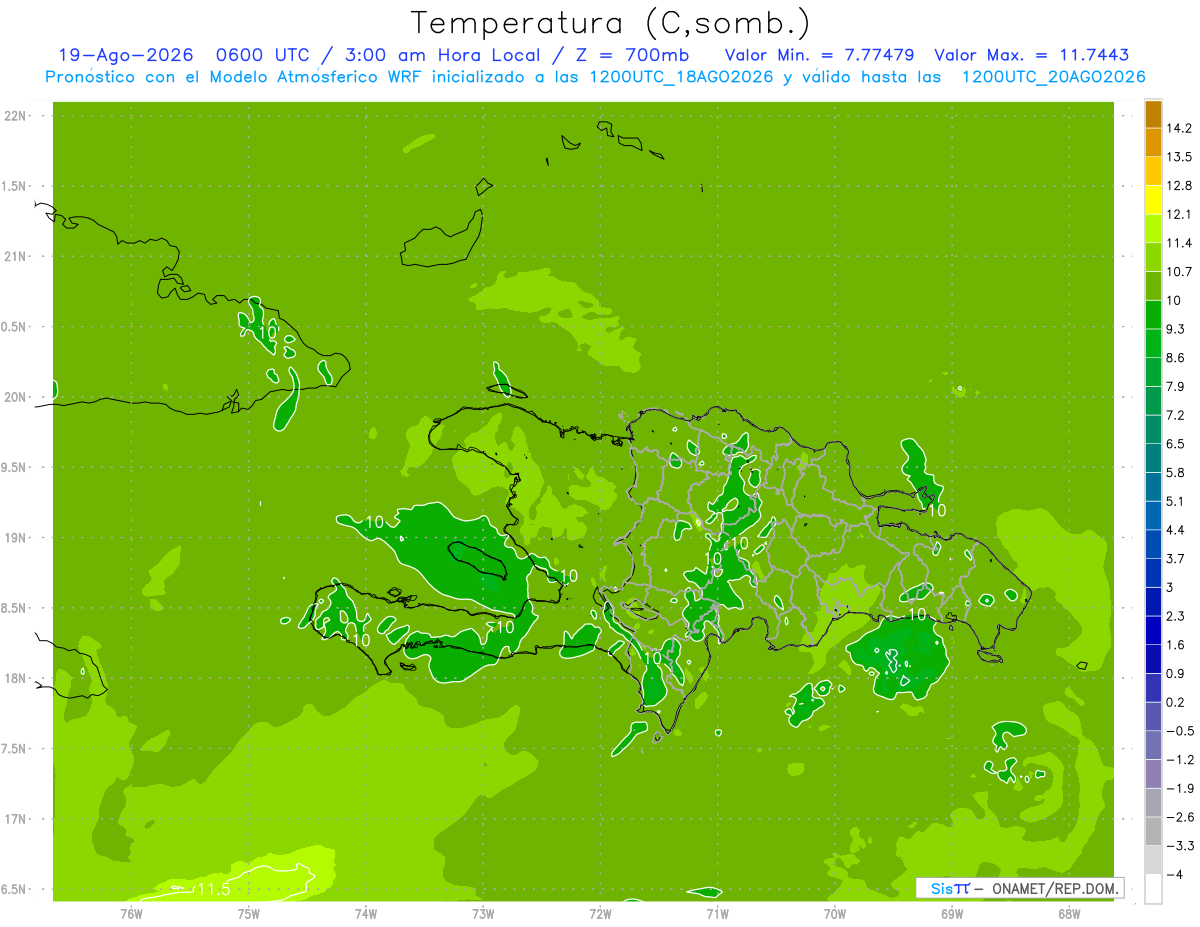
Task: Click the colorbar label "7.2"
Action: tap(1177, 415)
